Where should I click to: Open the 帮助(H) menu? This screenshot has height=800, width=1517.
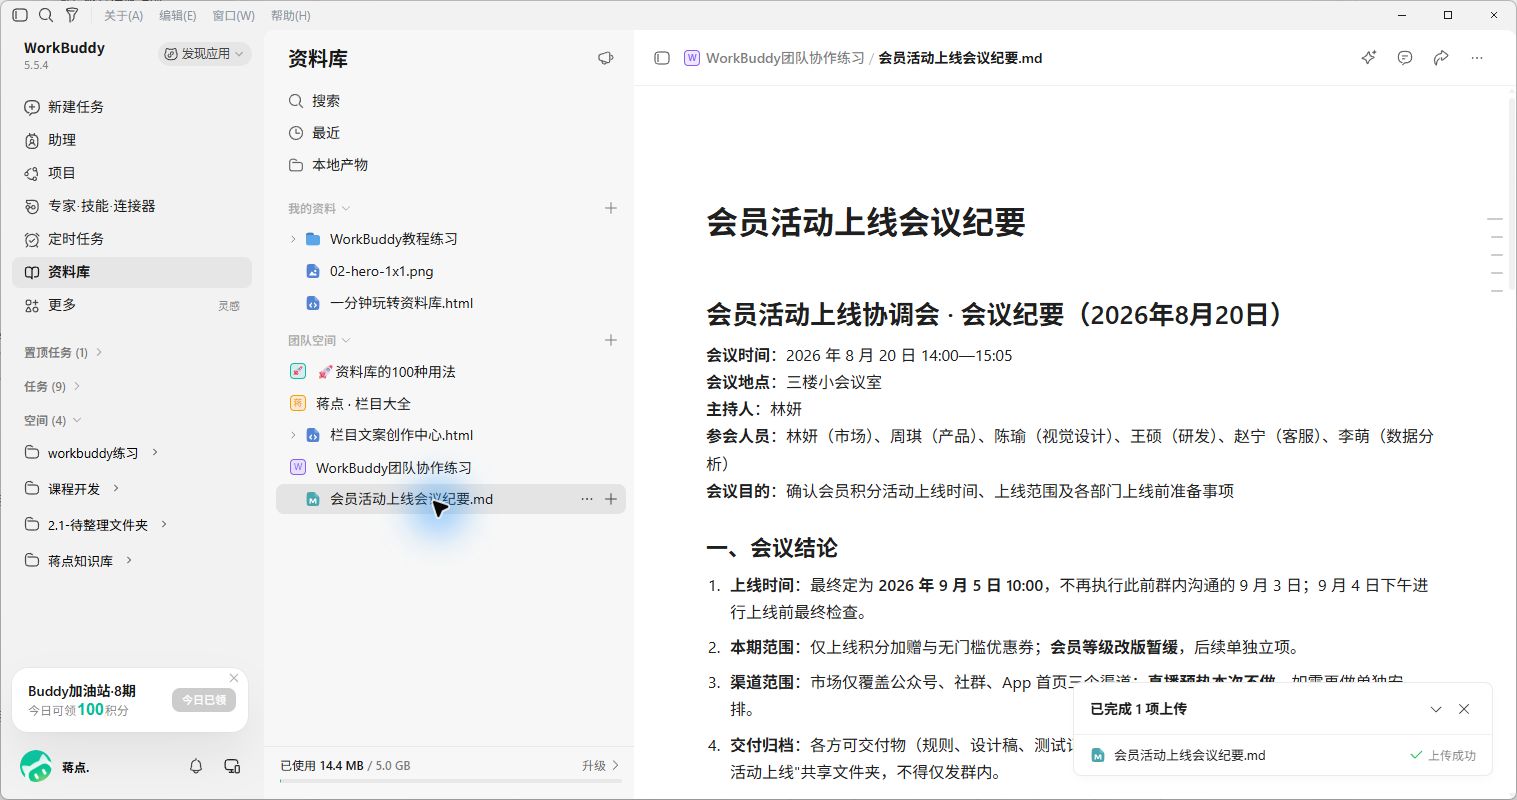291,15
